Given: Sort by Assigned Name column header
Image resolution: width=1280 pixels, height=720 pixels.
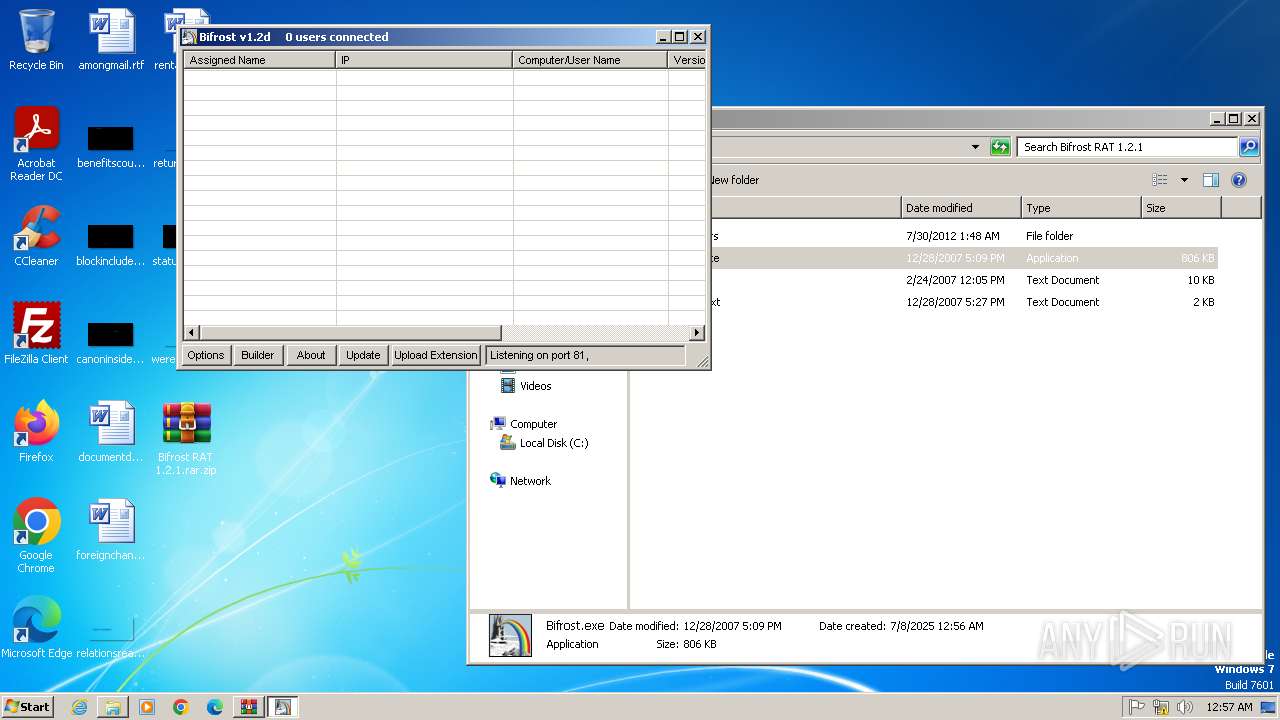Looking at the screenshot, I should (x=259, y=60).
